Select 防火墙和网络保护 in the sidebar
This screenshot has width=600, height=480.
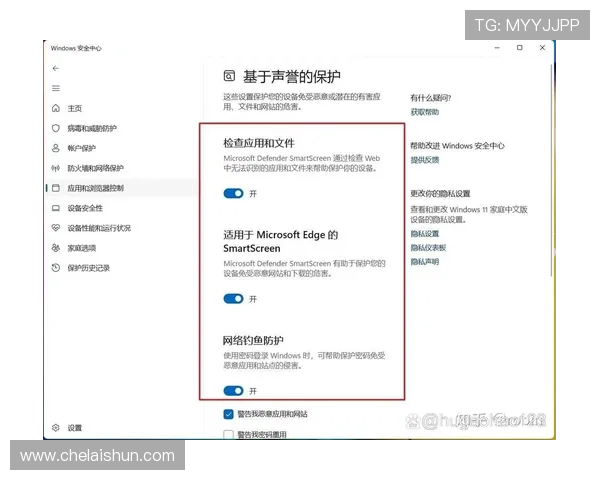pyautogui.click(x=96, y=168)
